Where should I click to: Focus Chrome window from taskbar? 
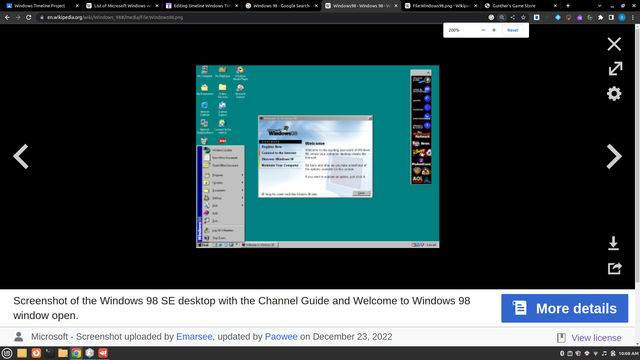pos(76,353)
